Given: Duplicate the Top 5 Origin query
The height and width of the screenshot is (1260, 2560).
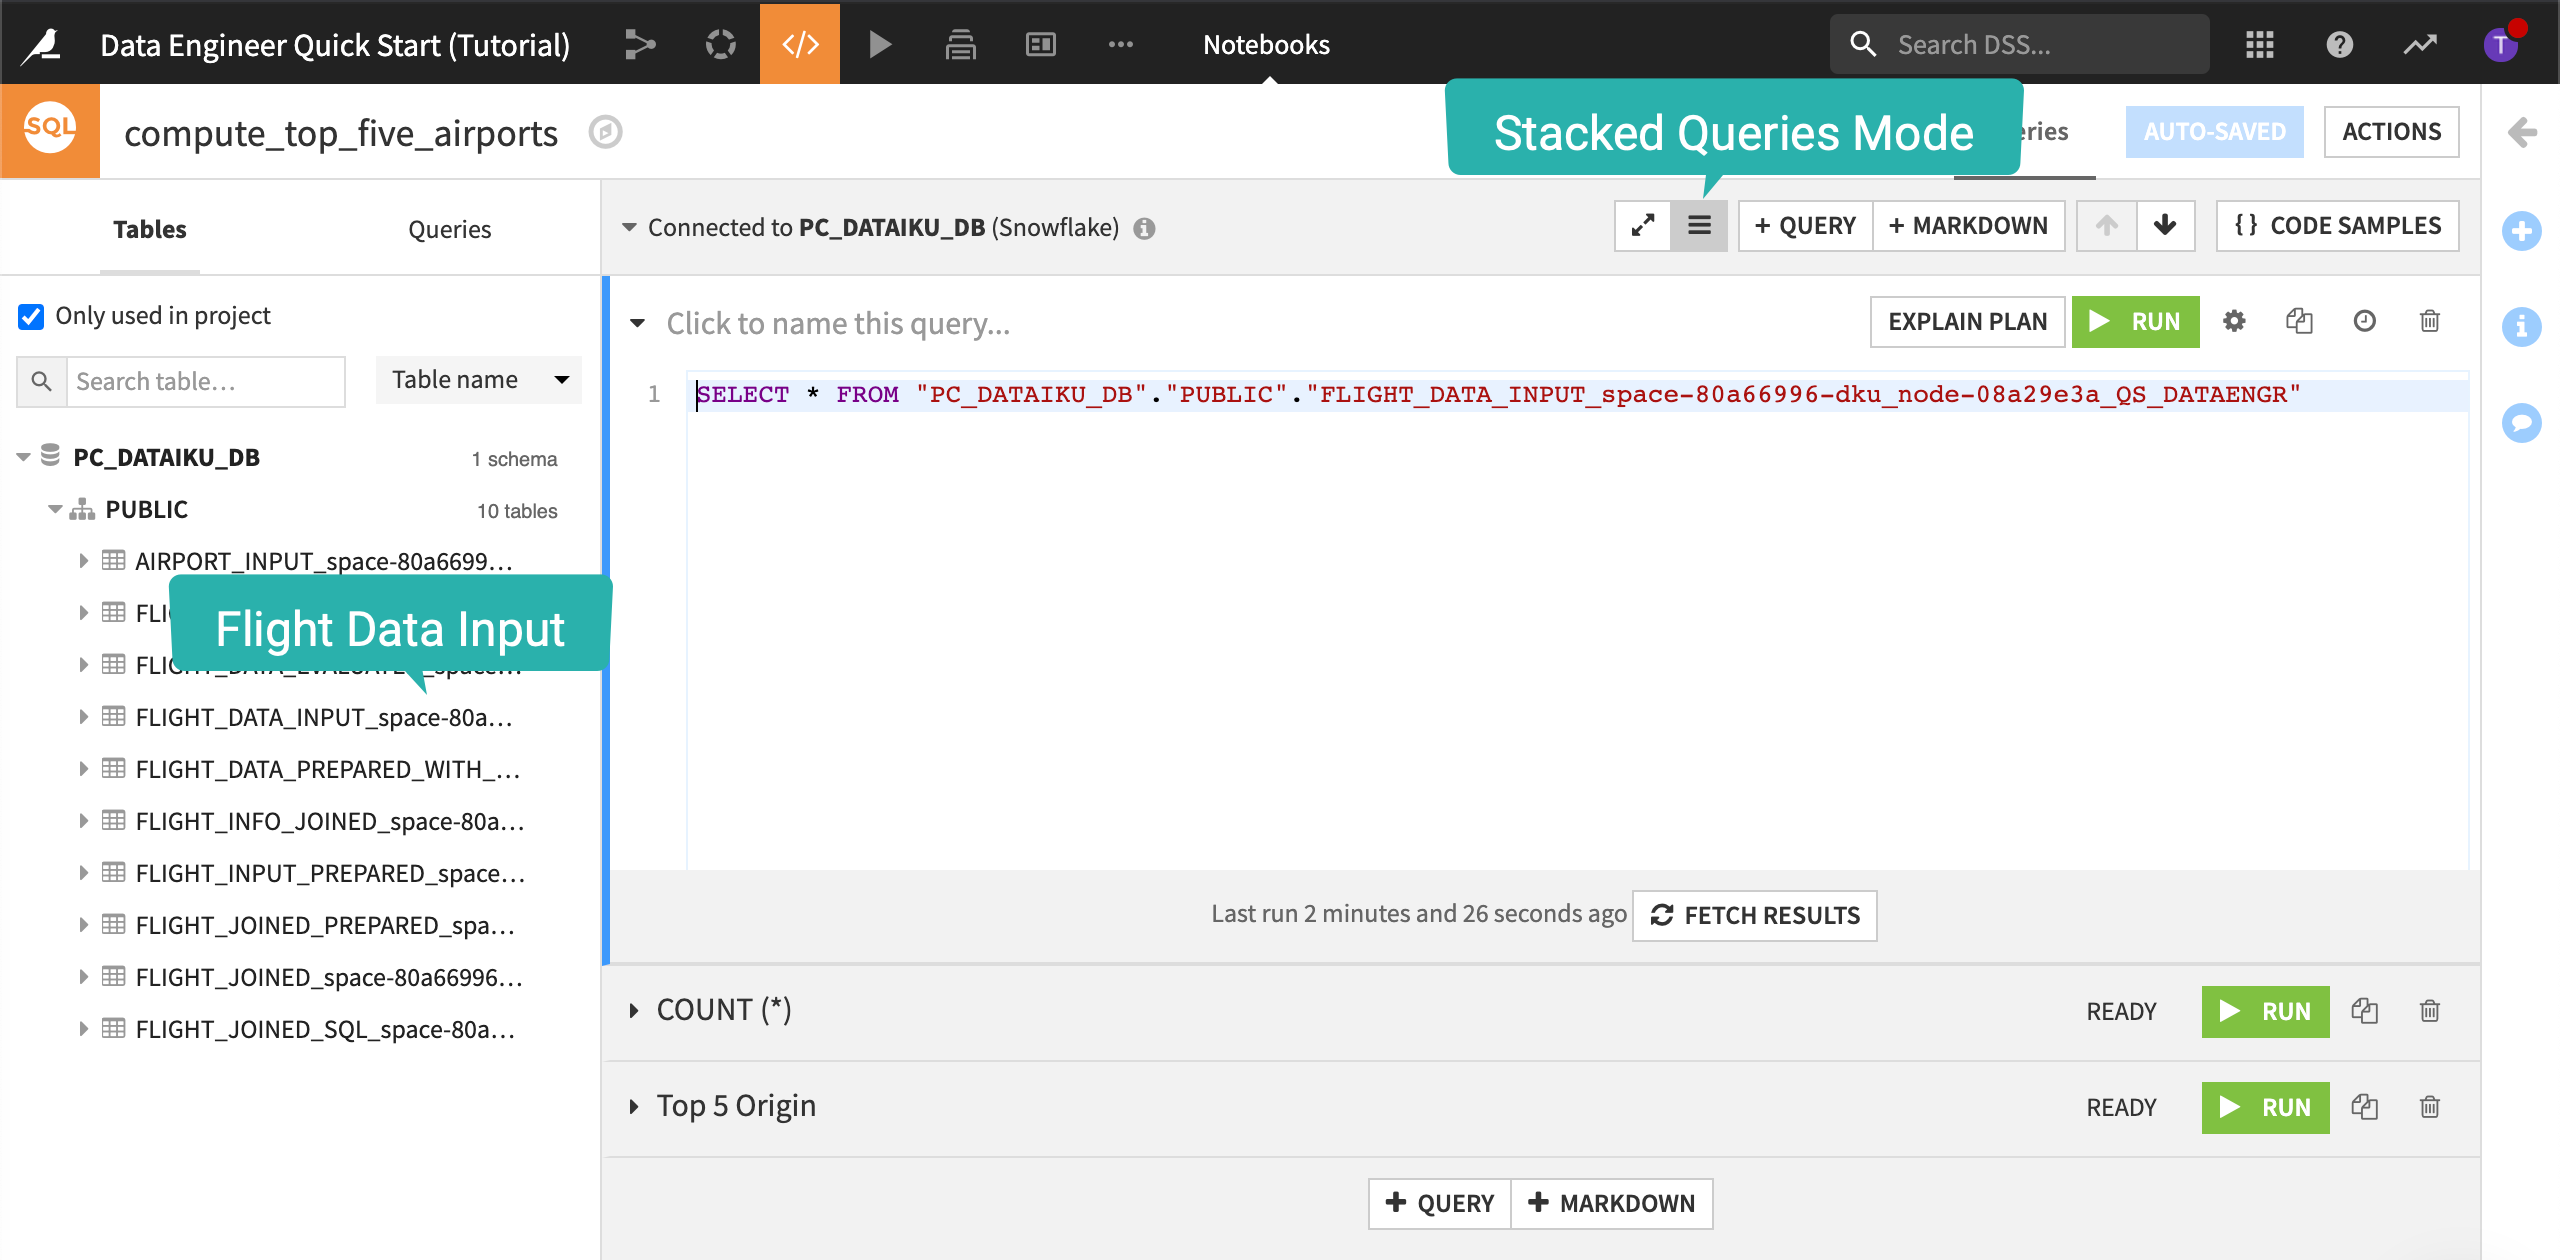Looking at the screenshot, I should click(x=2364, y=1107).
